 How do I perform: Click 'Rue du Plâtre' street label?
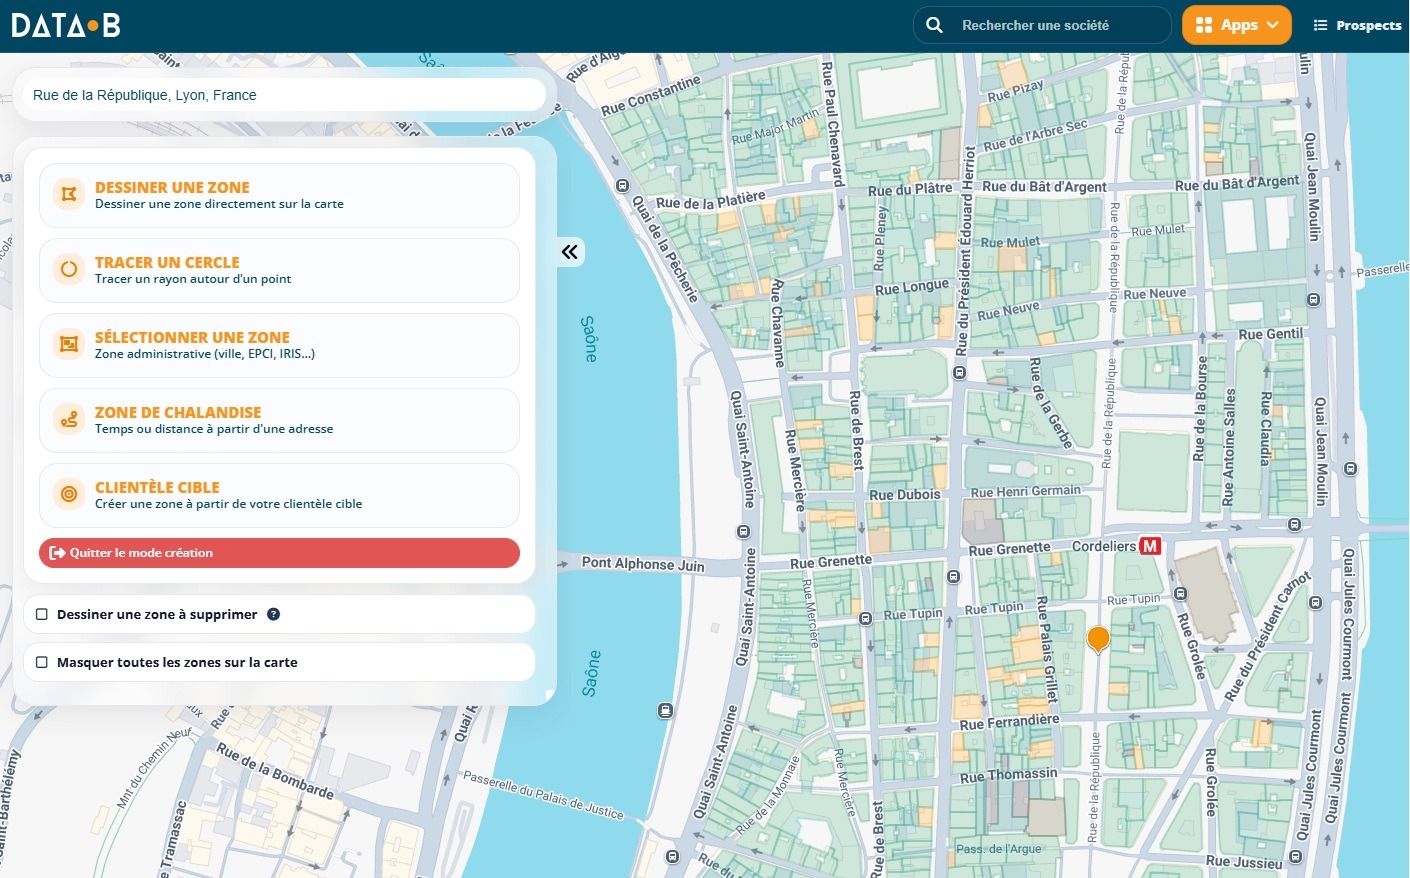(x=910, y=189)
